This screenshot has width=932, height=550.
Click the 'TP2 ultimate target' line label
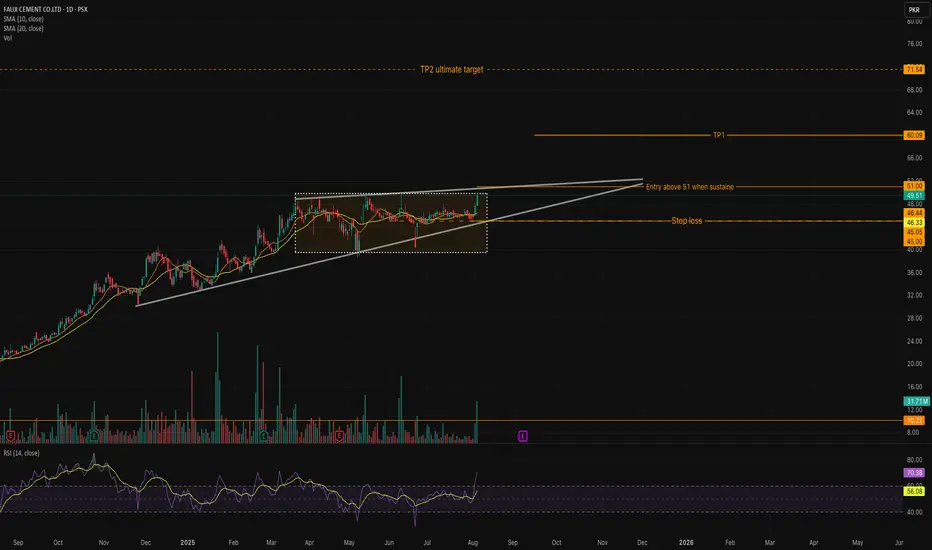(452, 70)
